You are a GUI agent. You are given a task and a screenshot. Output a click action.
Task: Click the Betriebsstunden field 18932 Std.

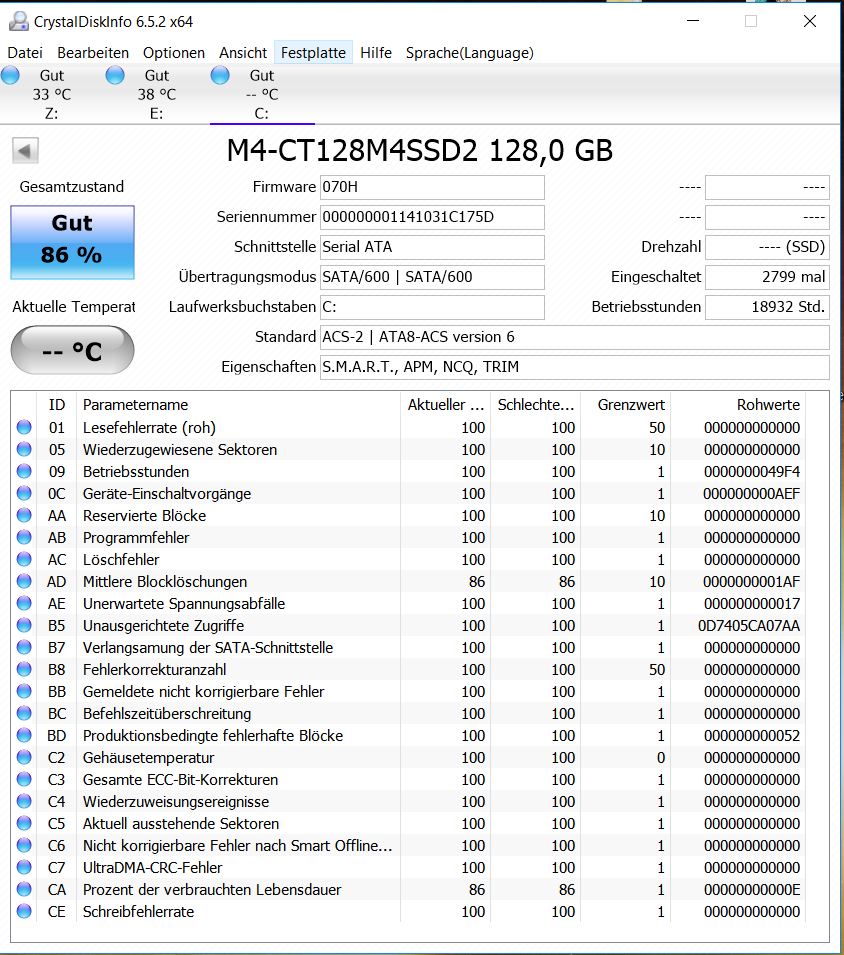[767, 307]
